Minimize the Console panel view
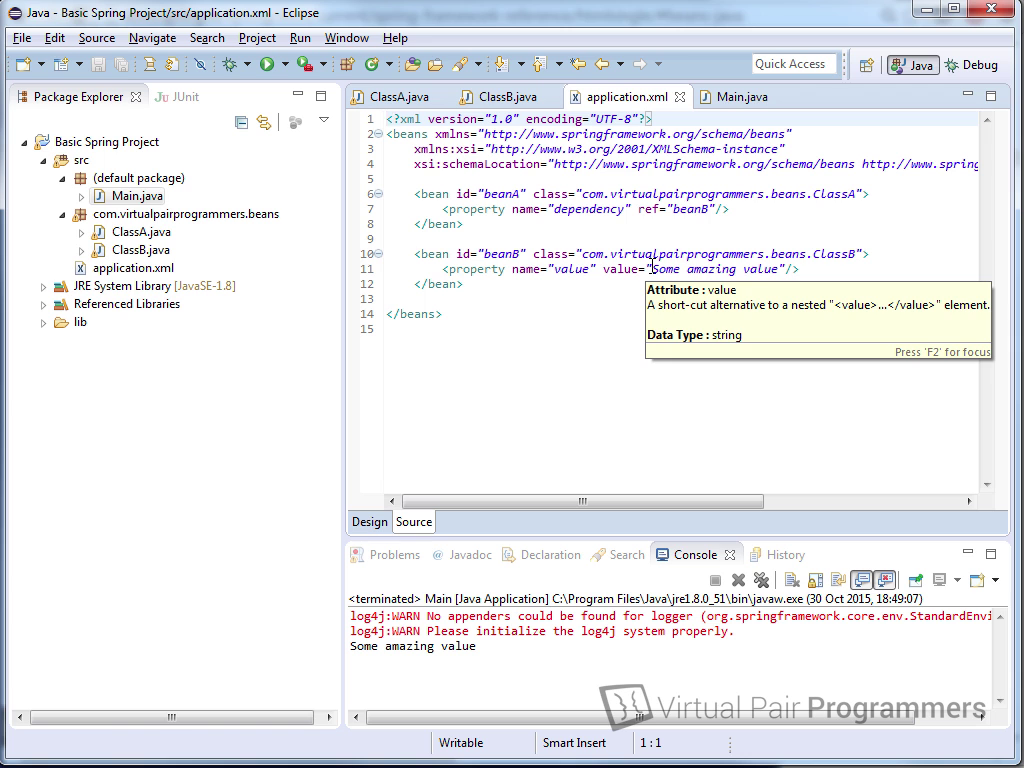The height and width of the screenshot is (768, 1024). 968,552
